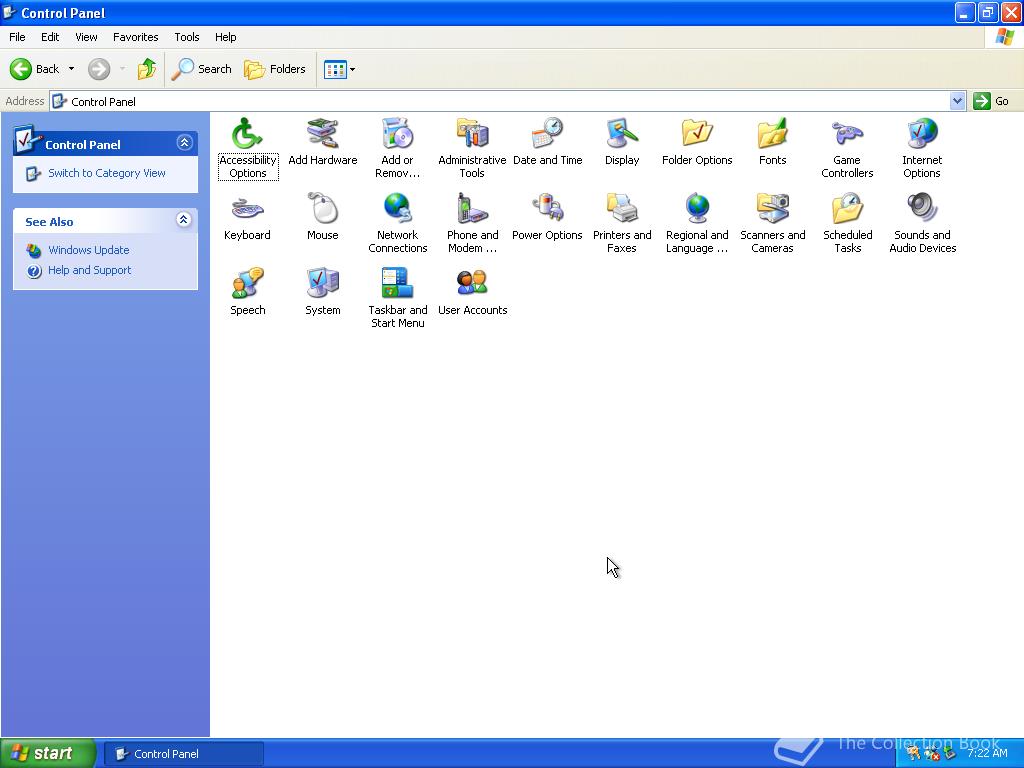Viewport: 1024px width, 768px height.
Task: Select Control Panel taskbar button
Action: click(184, 754)
